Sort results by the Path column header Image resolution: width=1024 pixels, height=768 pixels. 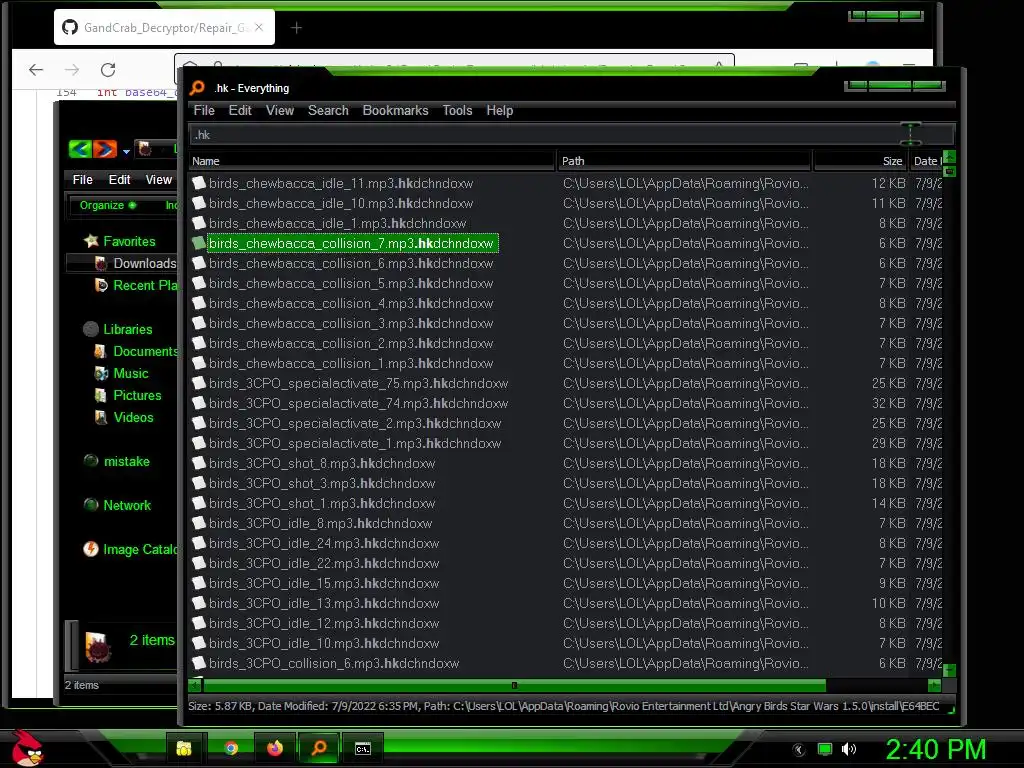(684, 161)
